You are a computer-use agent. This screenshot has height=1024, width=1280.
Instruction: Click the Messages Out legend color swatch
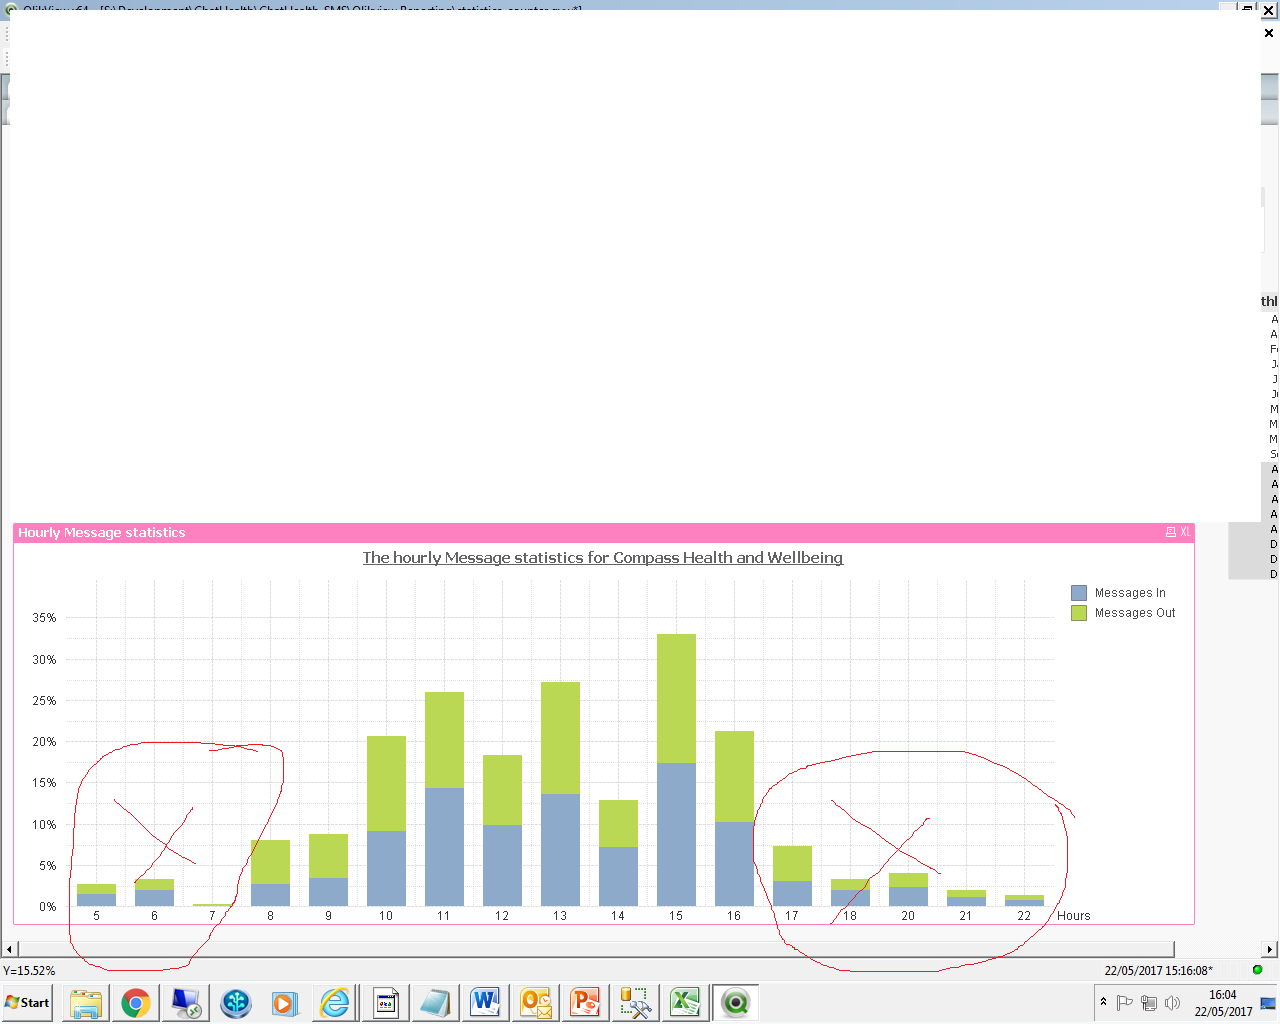pos(1078,613)
